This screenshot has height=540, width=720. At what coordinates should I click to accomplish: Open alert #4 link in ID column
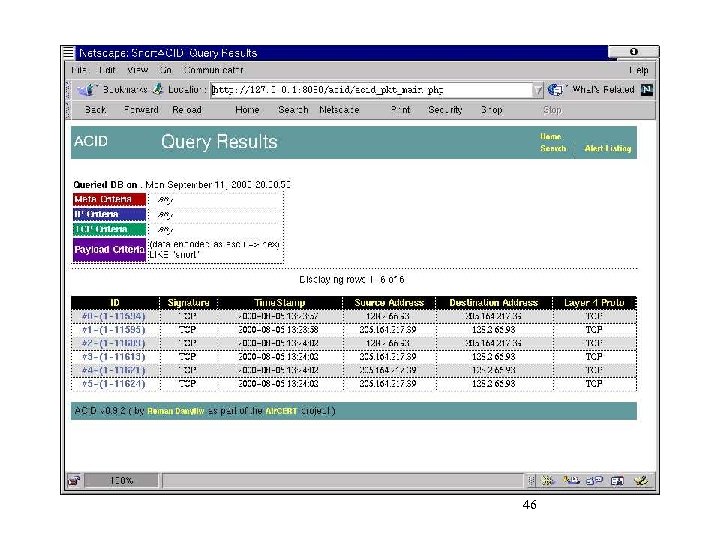point(113,370)
